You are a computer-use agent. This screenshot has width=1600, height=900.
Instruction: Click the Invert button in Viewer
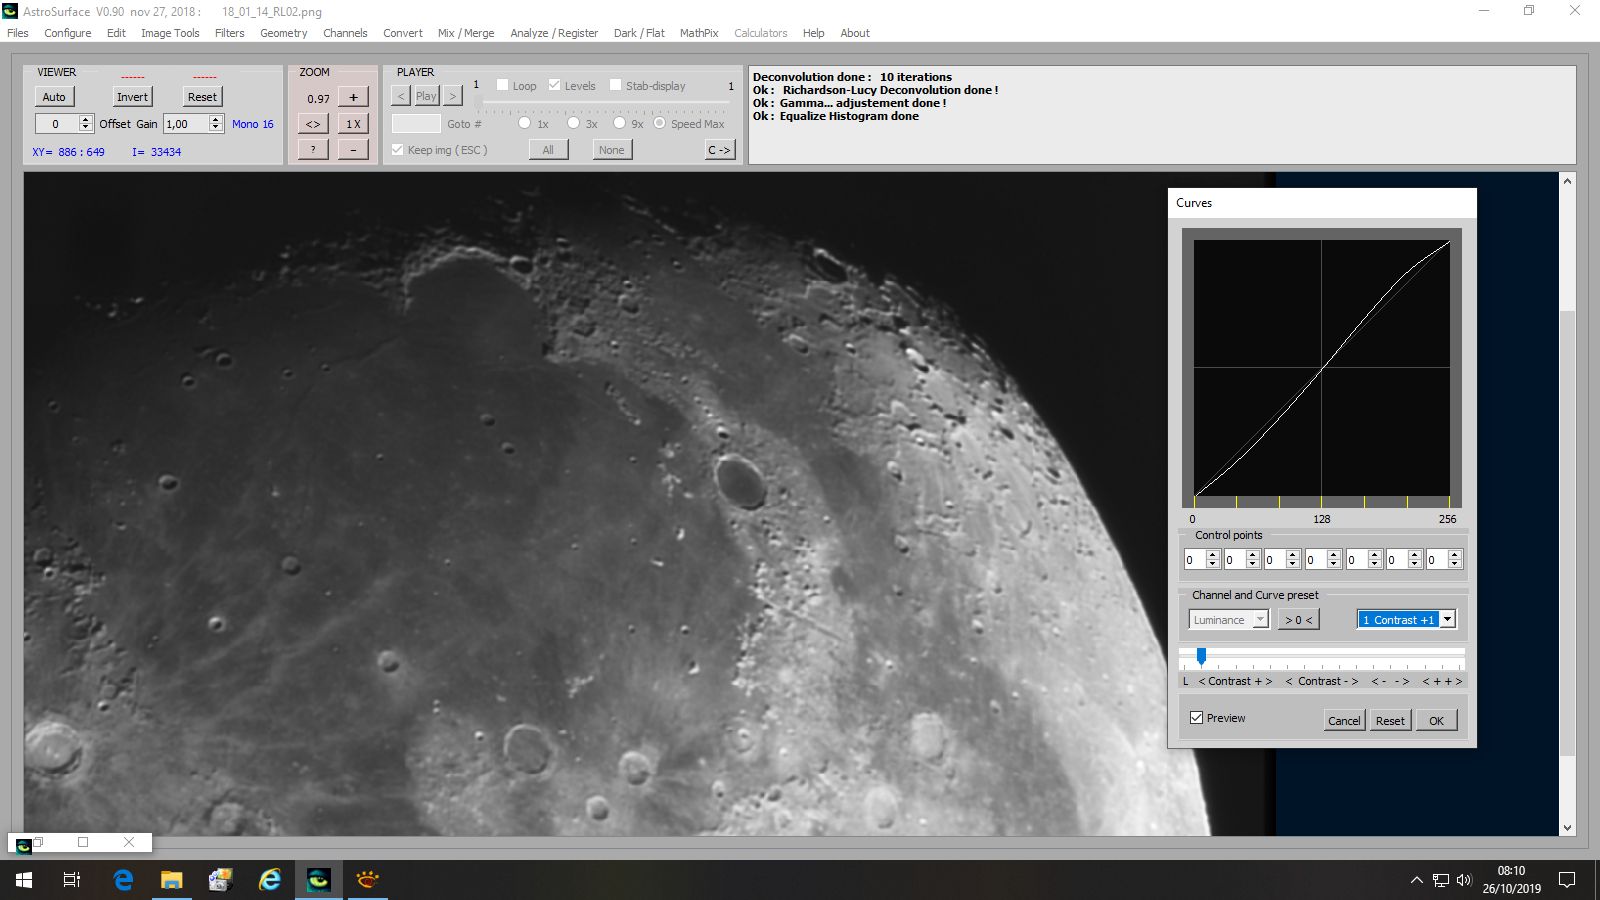coord(132,97)
